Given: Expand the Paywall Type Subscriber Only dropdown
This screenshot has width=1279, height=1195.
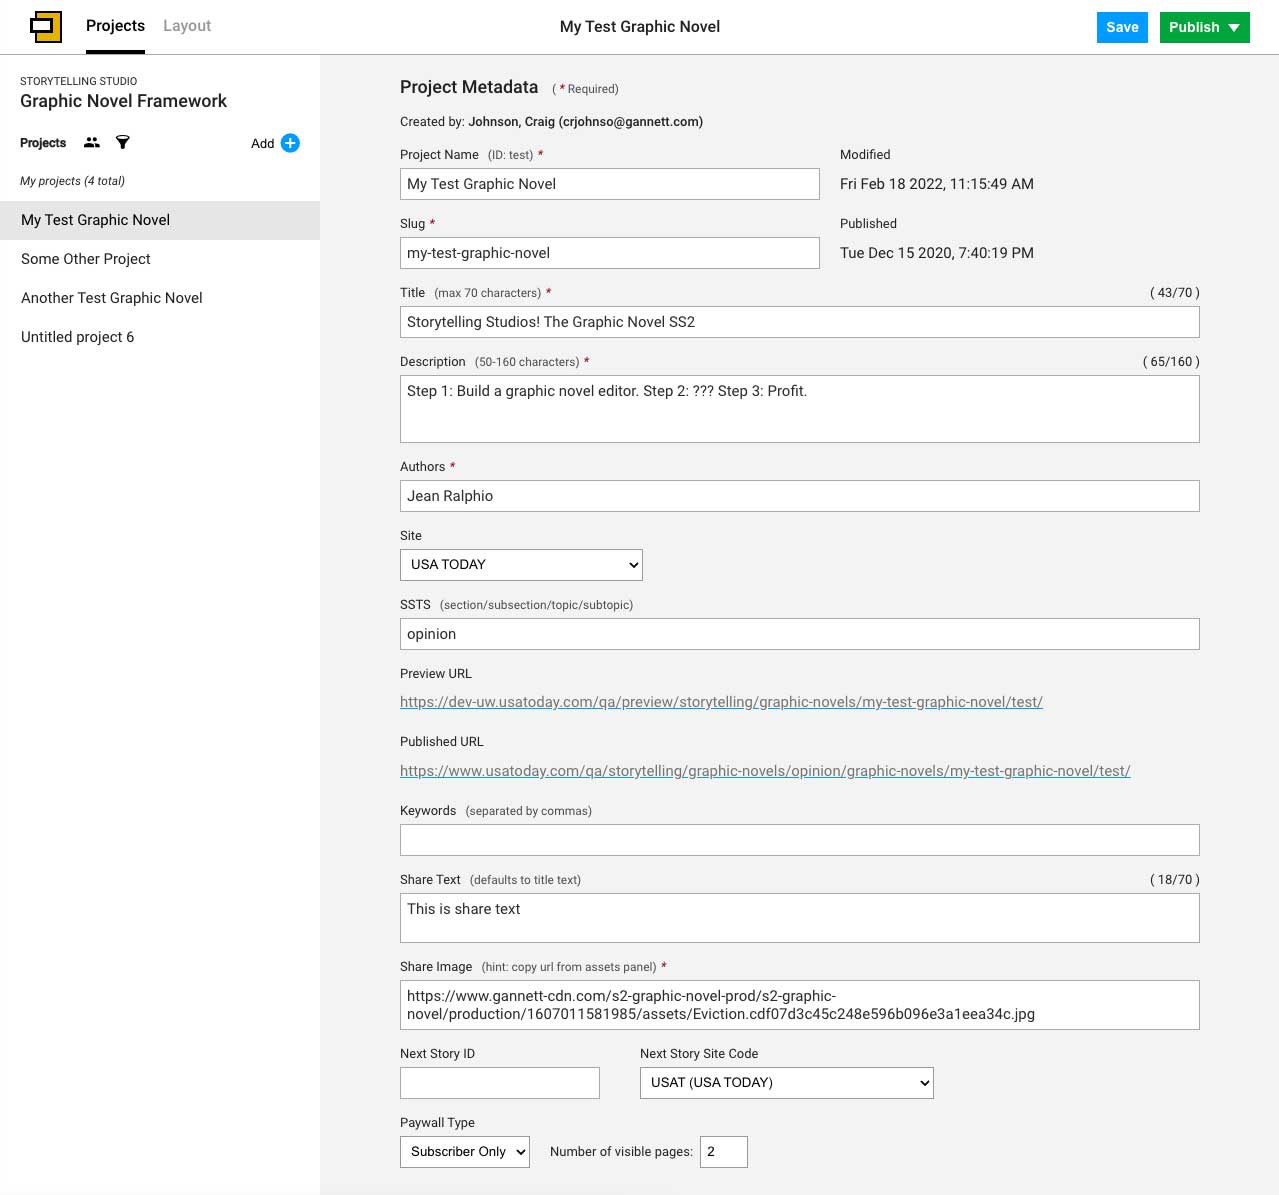Looking at the screenshot, I should coord(464,1152).
